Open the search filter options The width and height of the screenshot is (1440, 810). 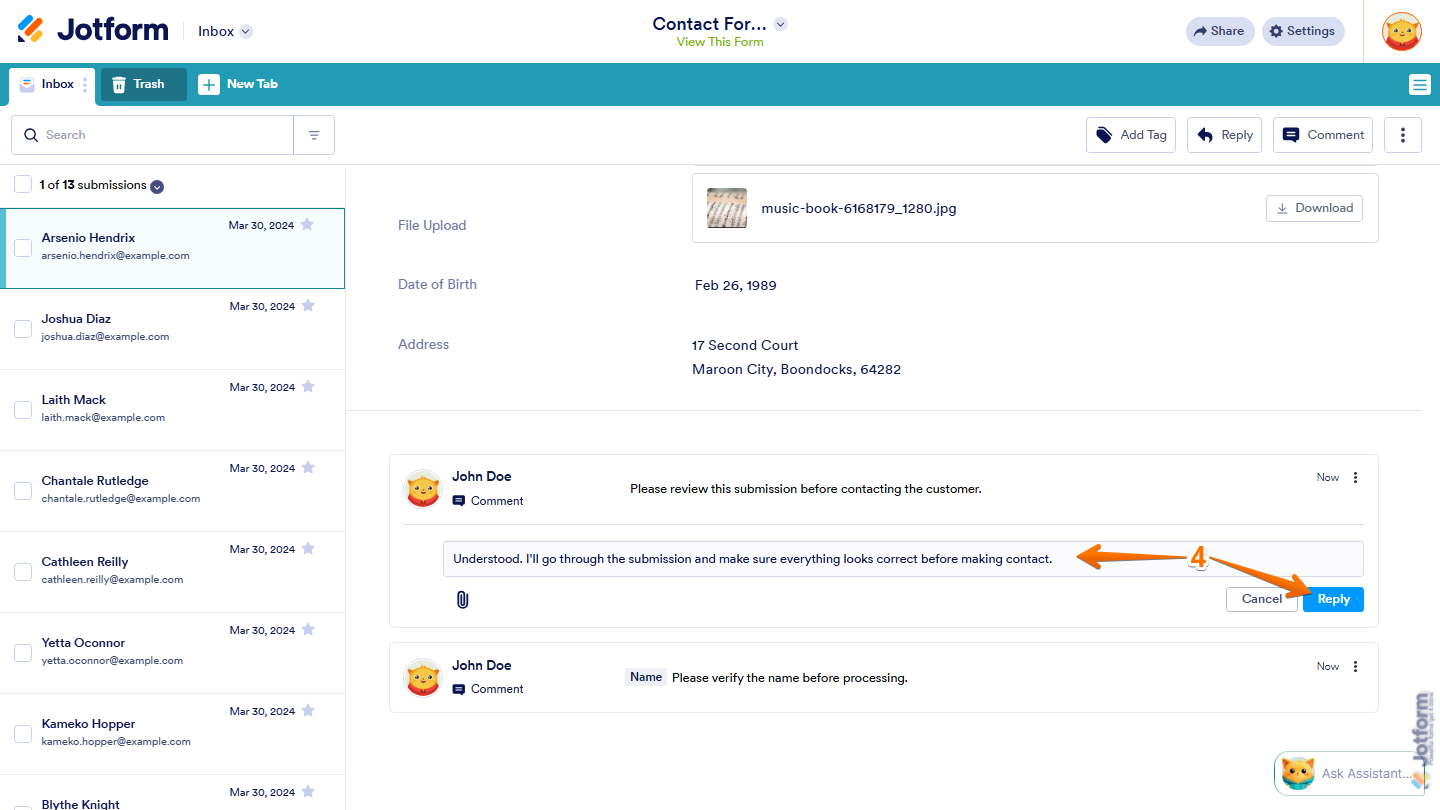(x=314, y=135)
